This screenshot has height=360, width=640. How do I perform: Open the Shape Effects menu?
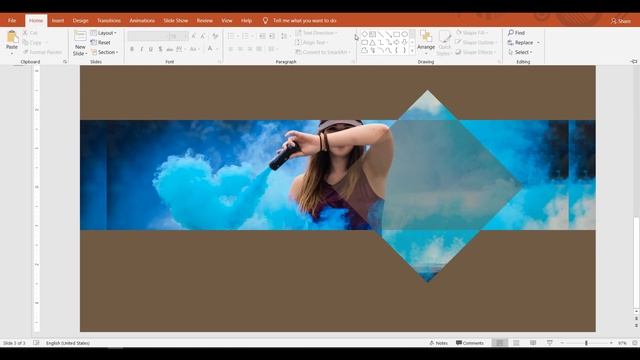(476, 52)
